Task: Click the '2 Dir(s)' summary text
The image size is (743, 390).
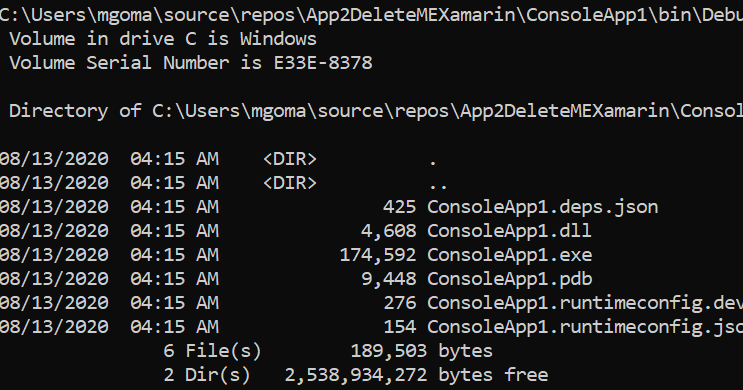Action: click(x=207, y=375)
